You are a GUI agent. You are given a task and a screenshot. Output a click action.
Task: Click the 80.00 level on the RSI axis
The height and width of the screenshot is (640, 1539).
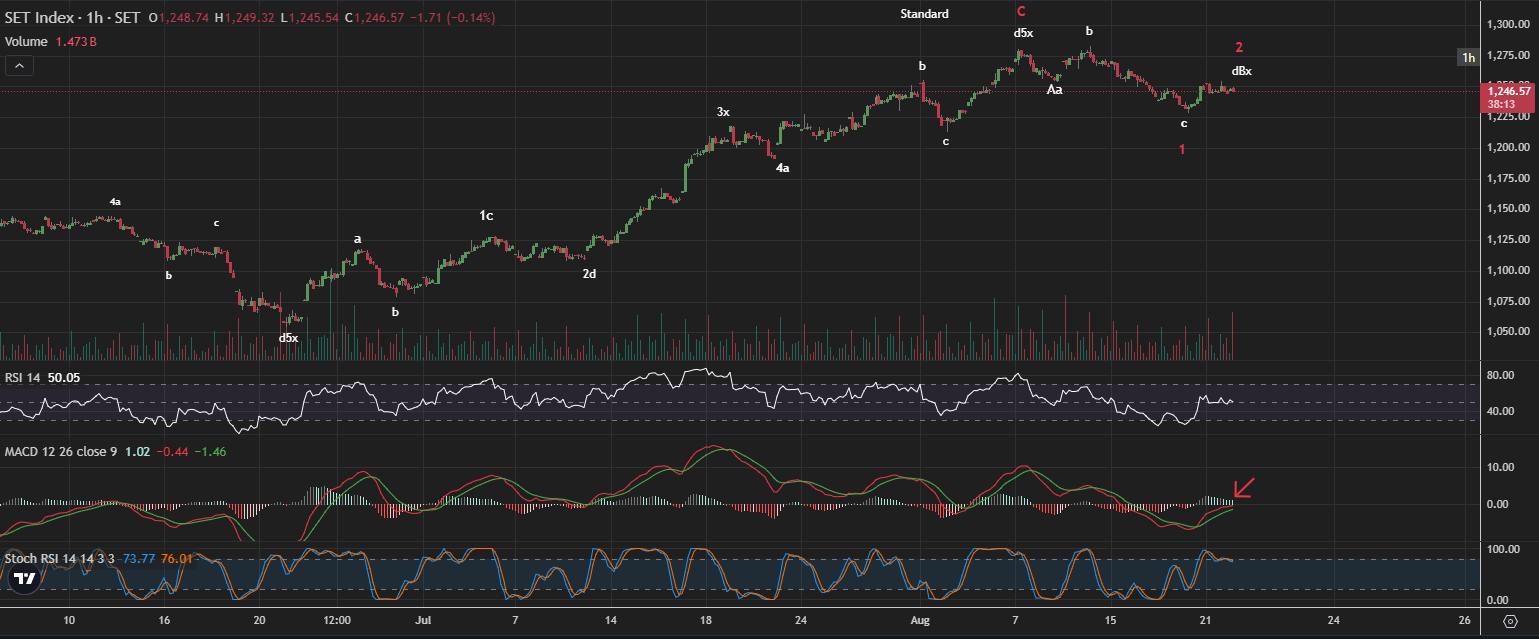(1501, 376)
